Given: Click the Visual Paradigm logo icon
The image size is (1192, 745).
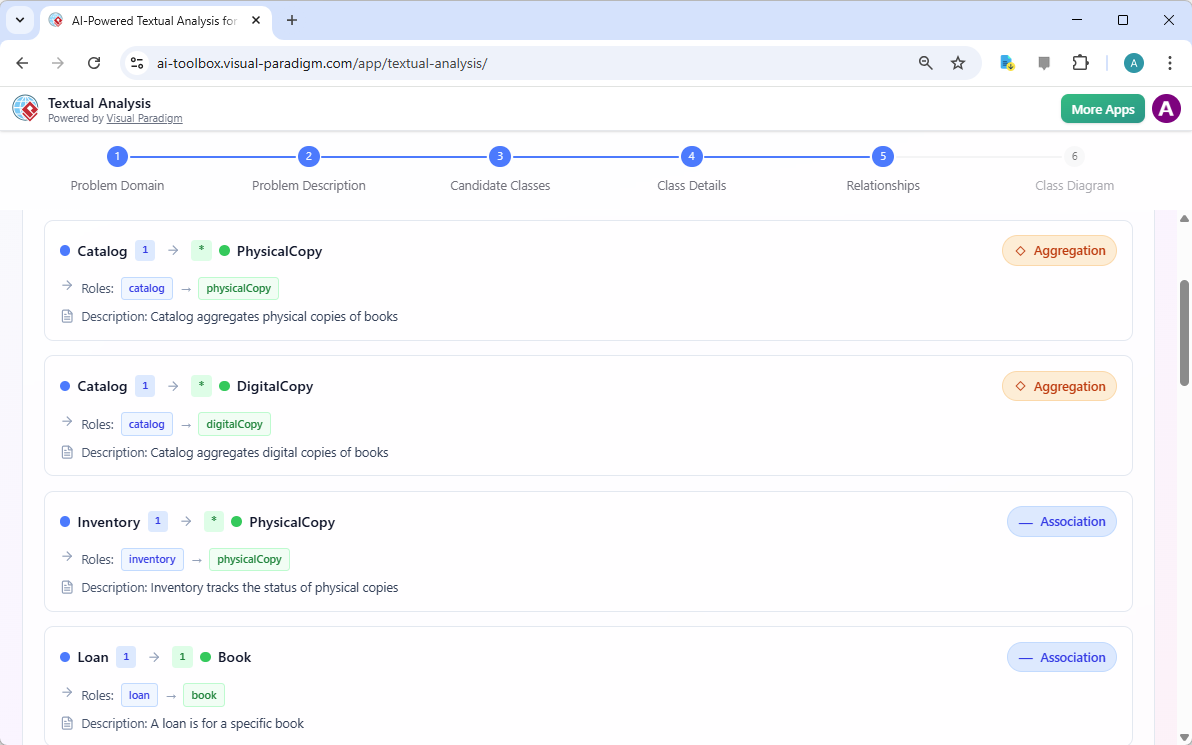Looking at the screenshot, I should [x=25, y=108].
